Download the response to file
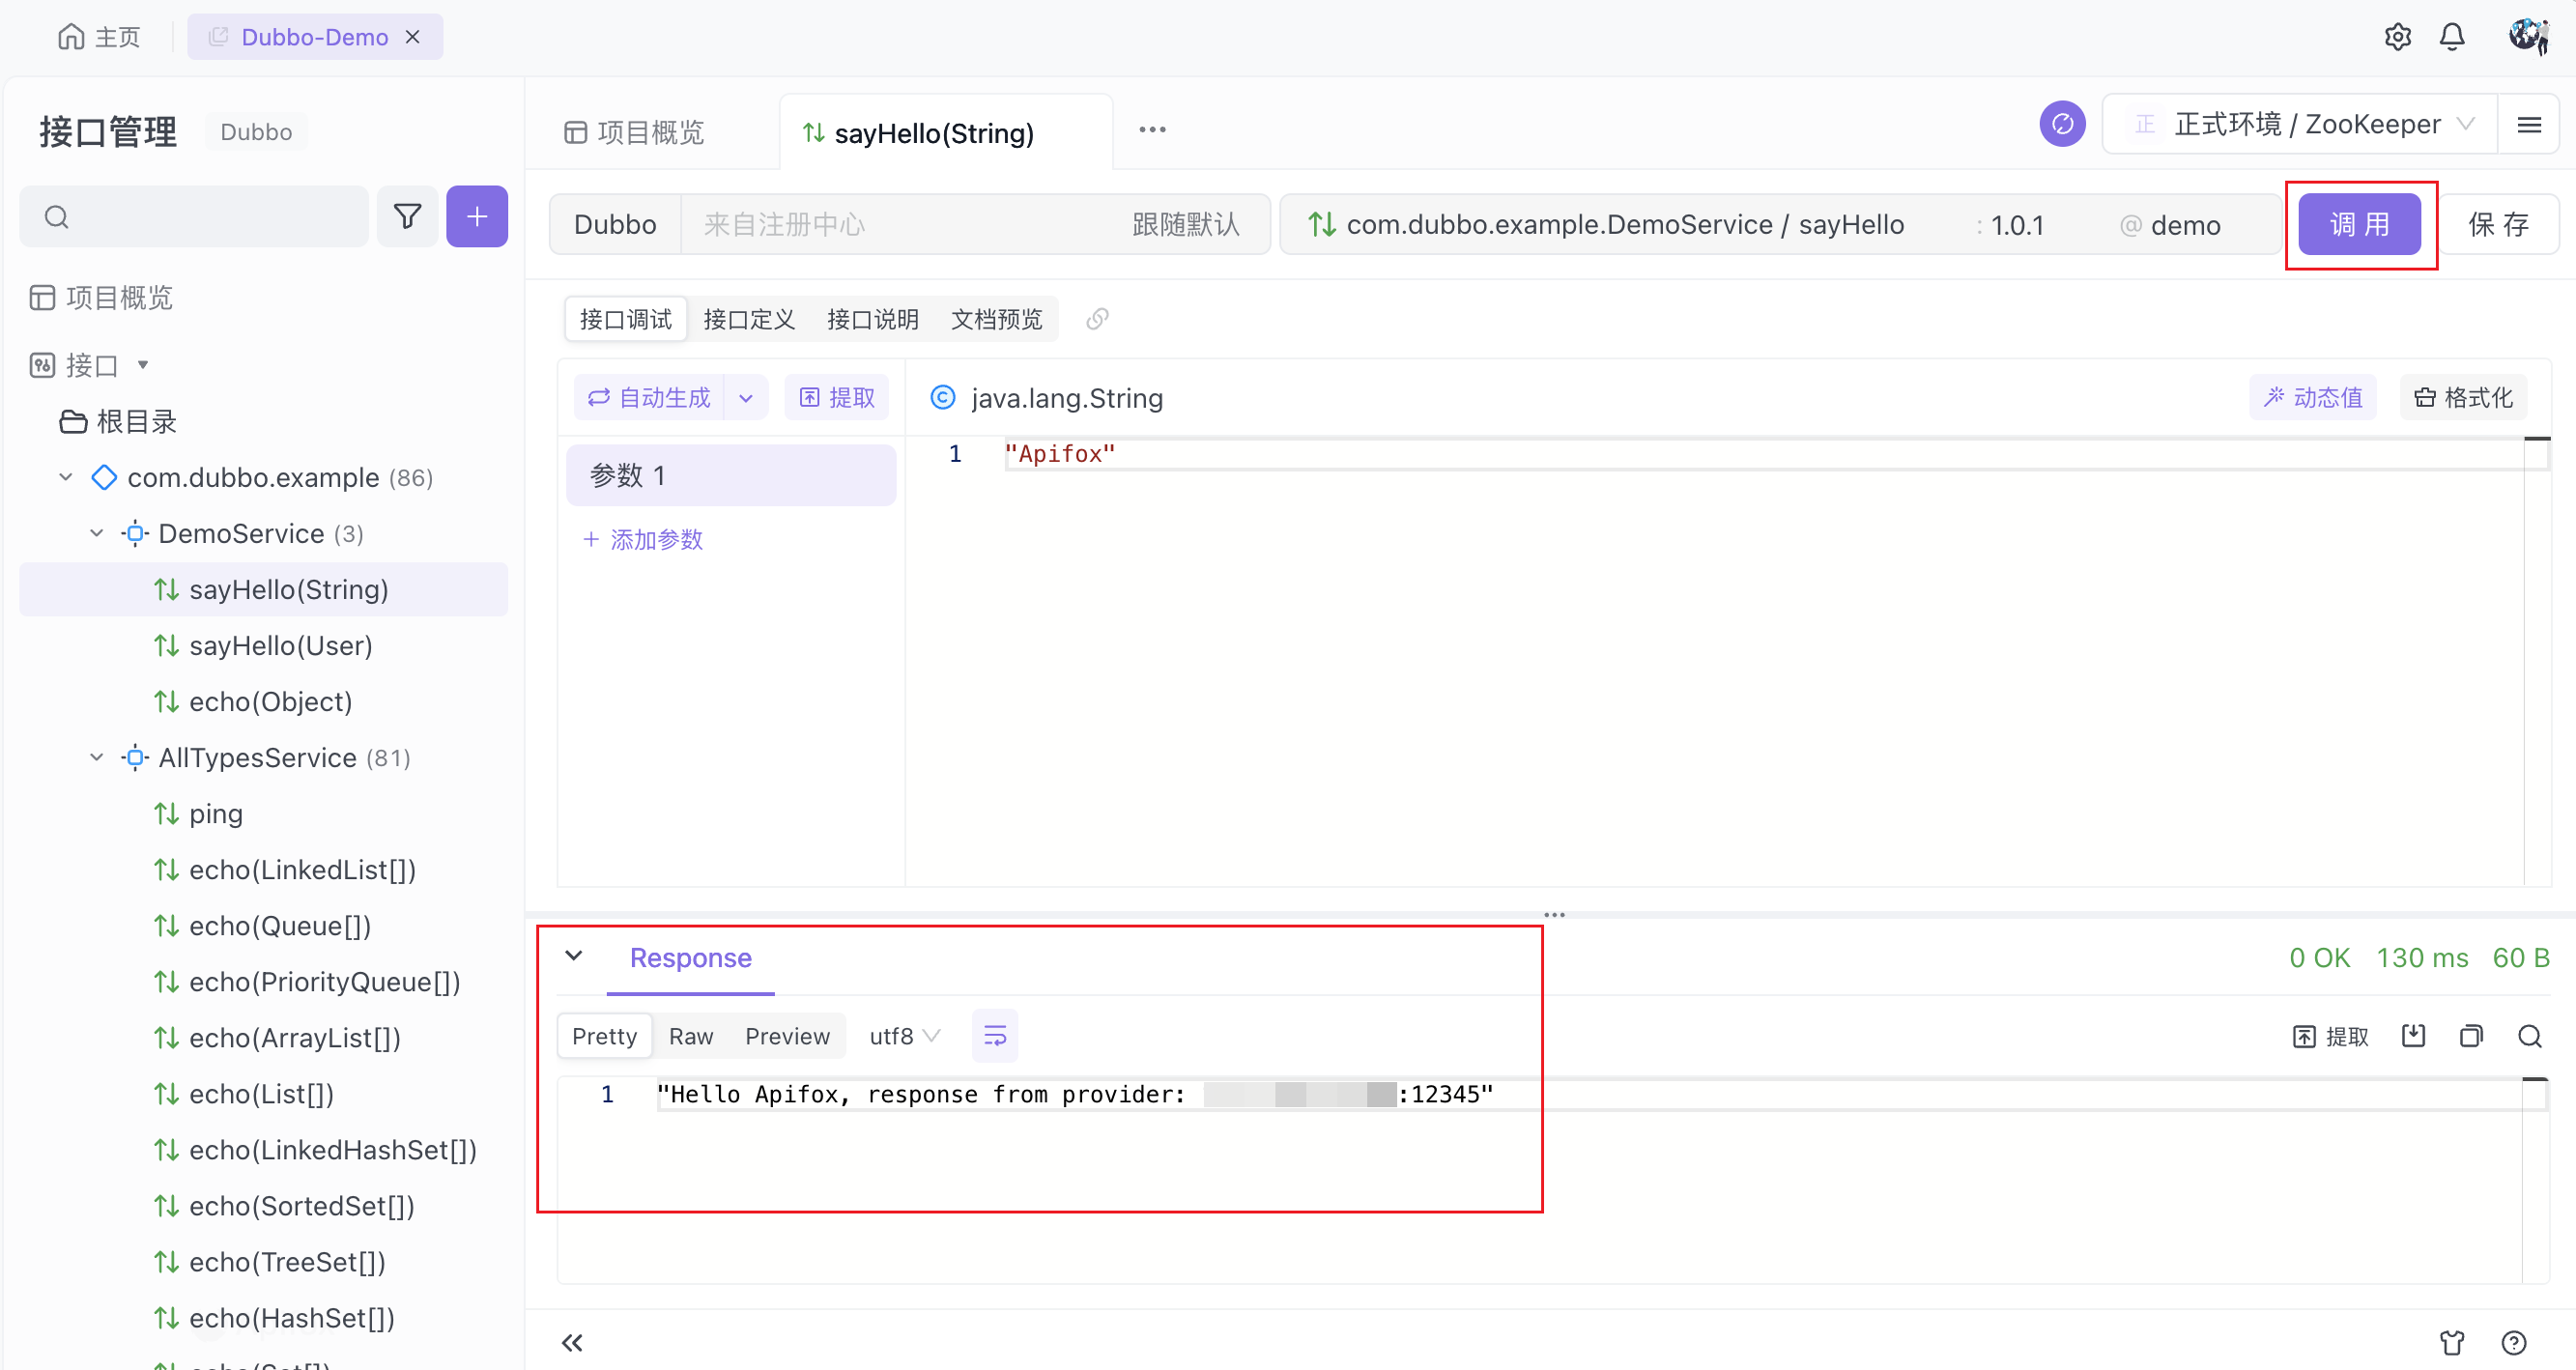 (x=2413, y=1036)
